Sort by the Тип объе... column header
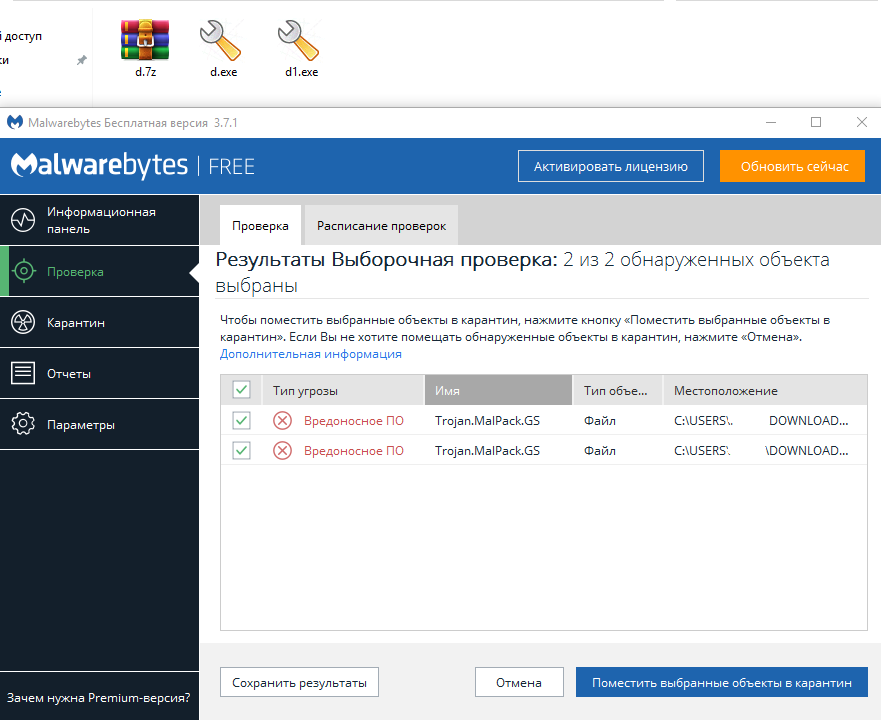 (x=617, y=390)
